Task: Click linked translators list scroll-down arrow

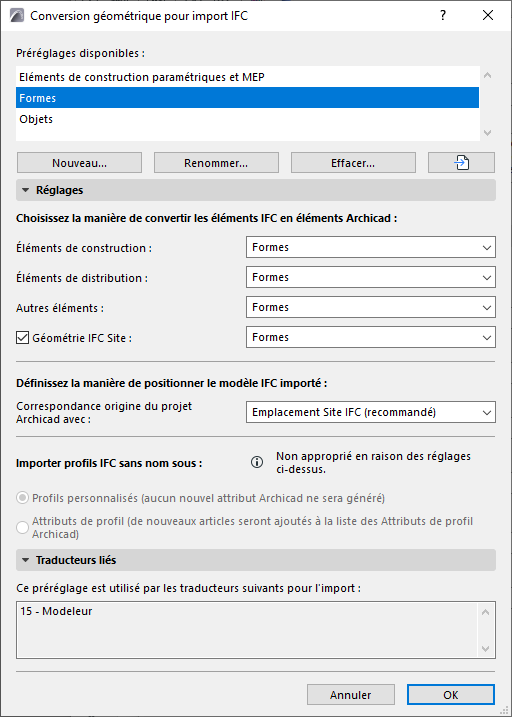Action: (485, 649)
